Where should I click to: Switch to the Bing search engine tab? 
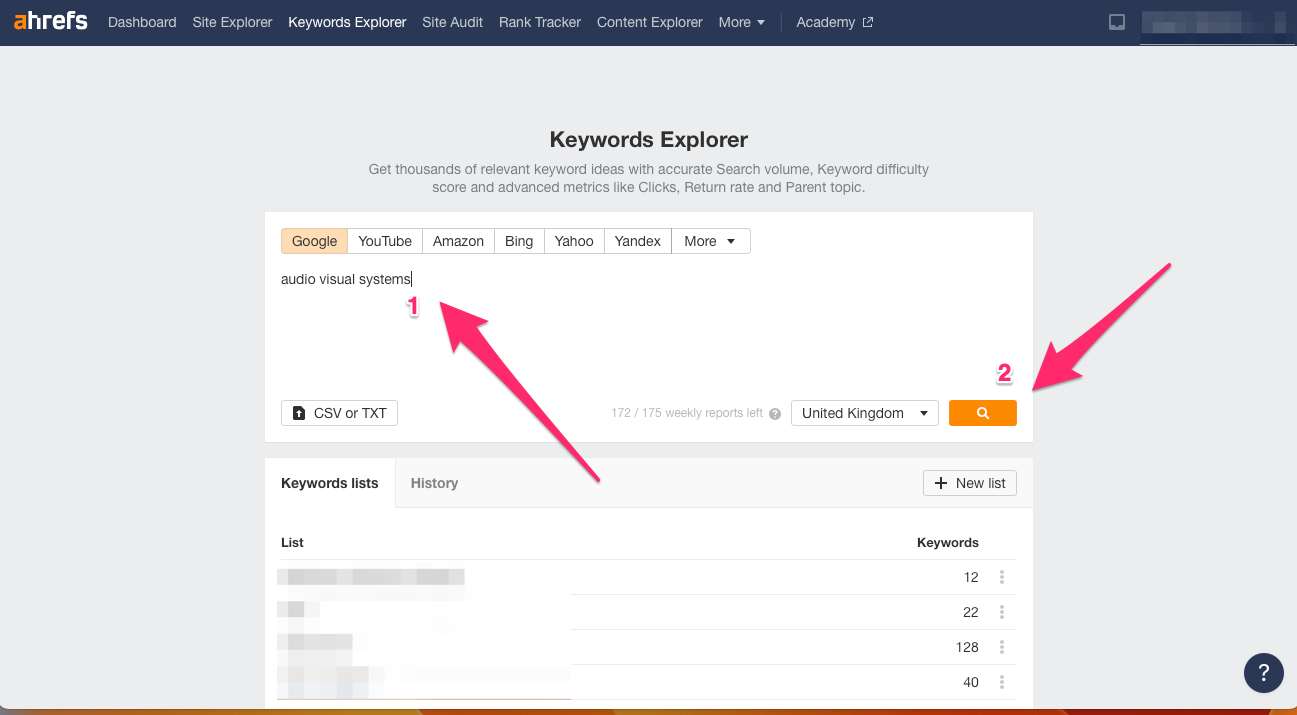(519, 241)
